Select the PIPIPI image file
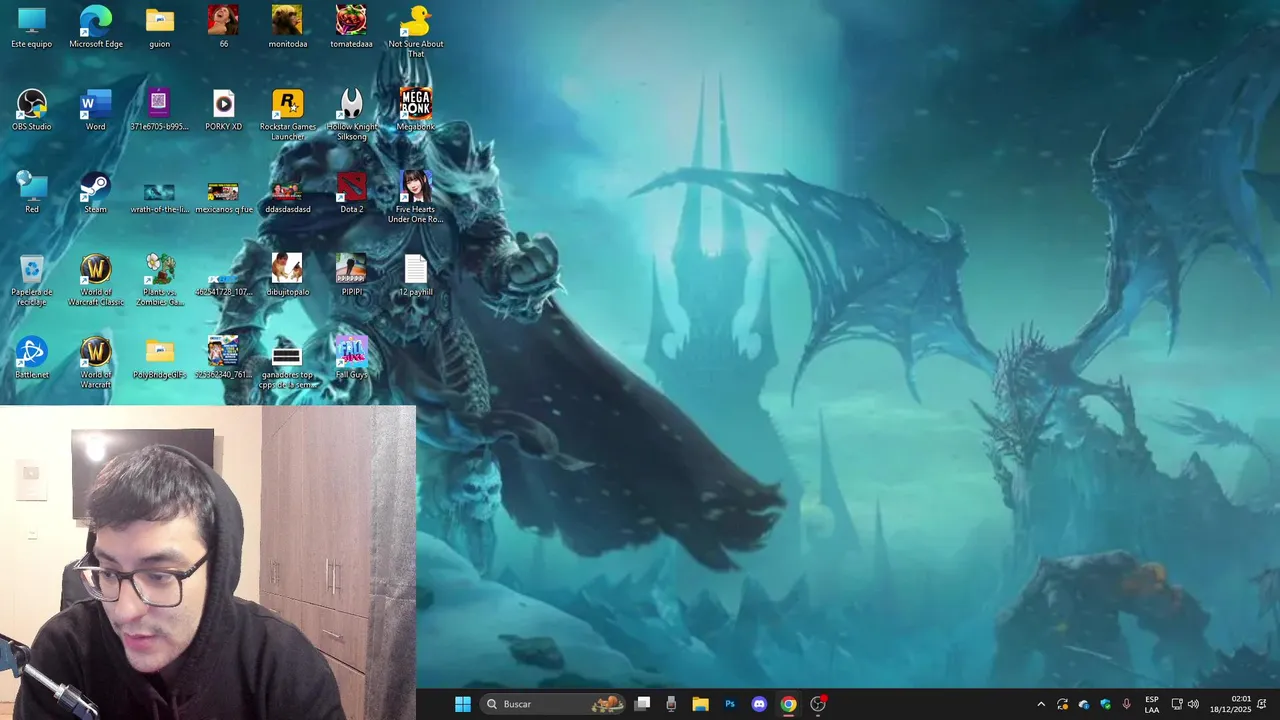This screenshot has height=720, width=1280. 352,276
